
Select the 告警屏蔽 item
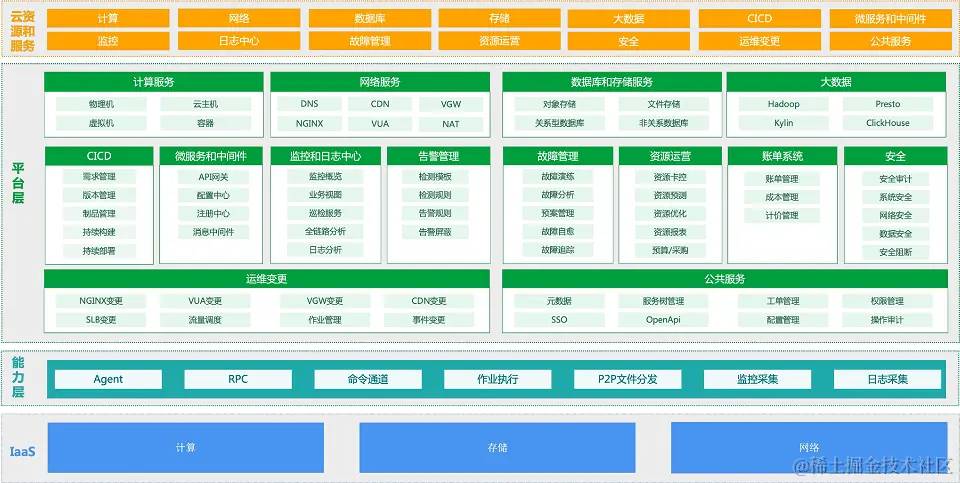pos(435,232)
